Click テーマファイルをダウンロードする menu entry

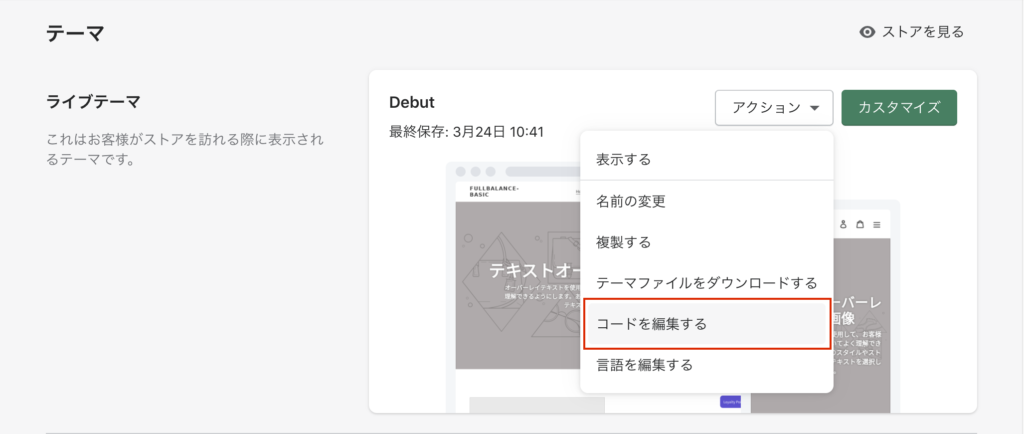click(x=706, y=283)
